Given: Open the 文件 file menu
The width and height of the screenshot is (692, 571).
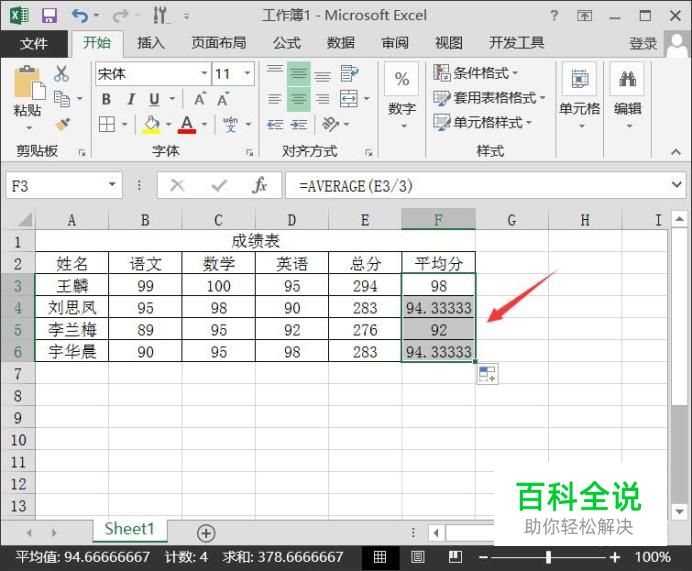Looking at the screenshot, I should pyautogui.click(x=34, y=43).
